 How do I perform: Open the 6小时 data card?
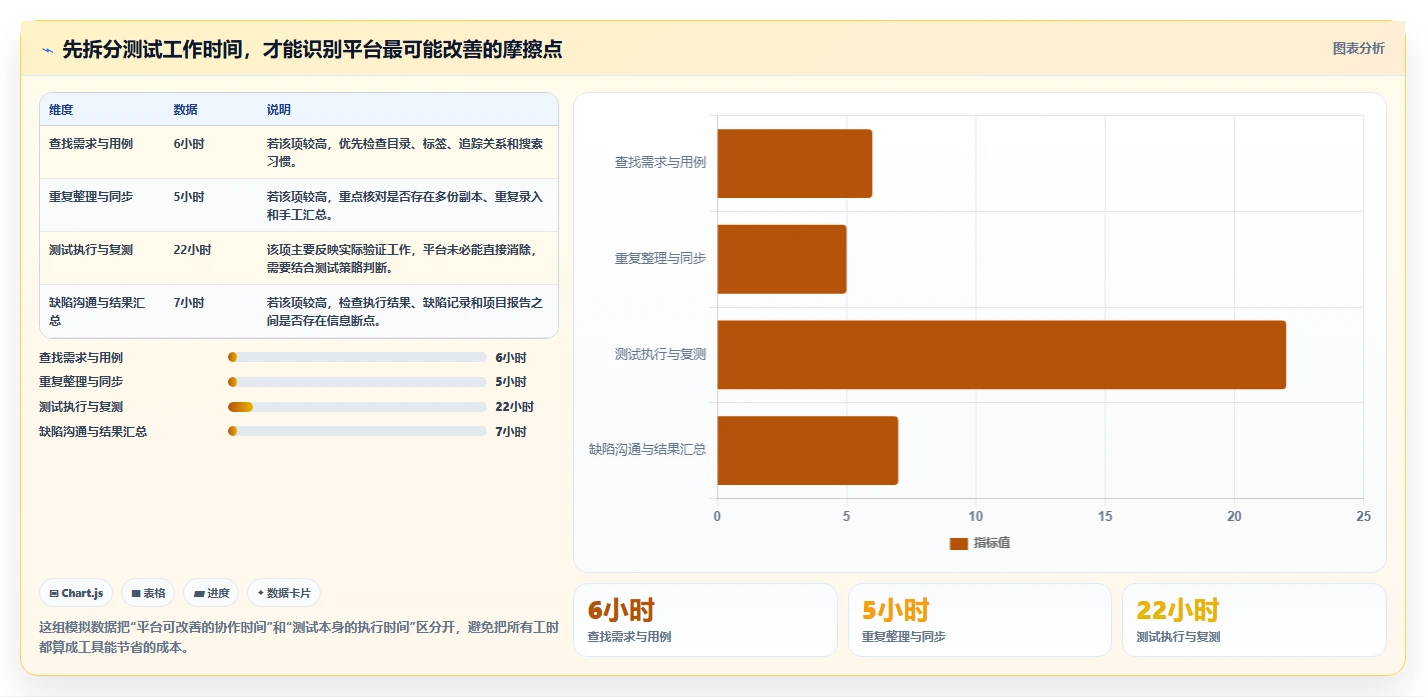[x=705, y=620]
